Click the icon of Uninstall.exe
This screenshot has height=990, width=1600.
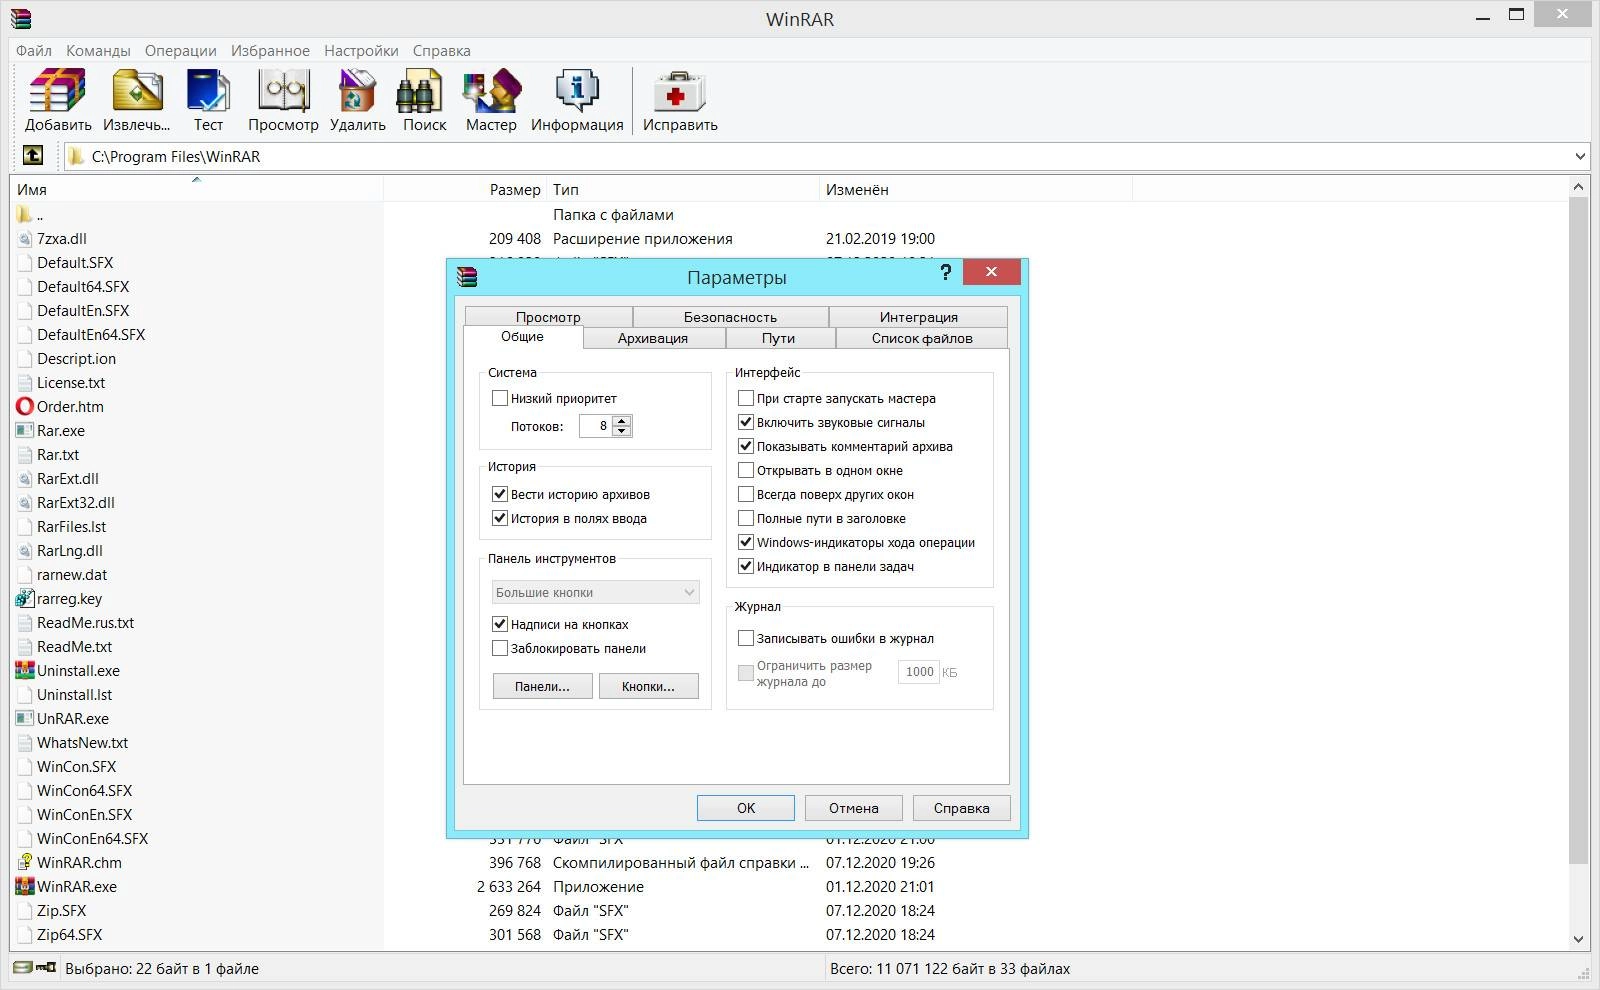(x=25, y=670)
